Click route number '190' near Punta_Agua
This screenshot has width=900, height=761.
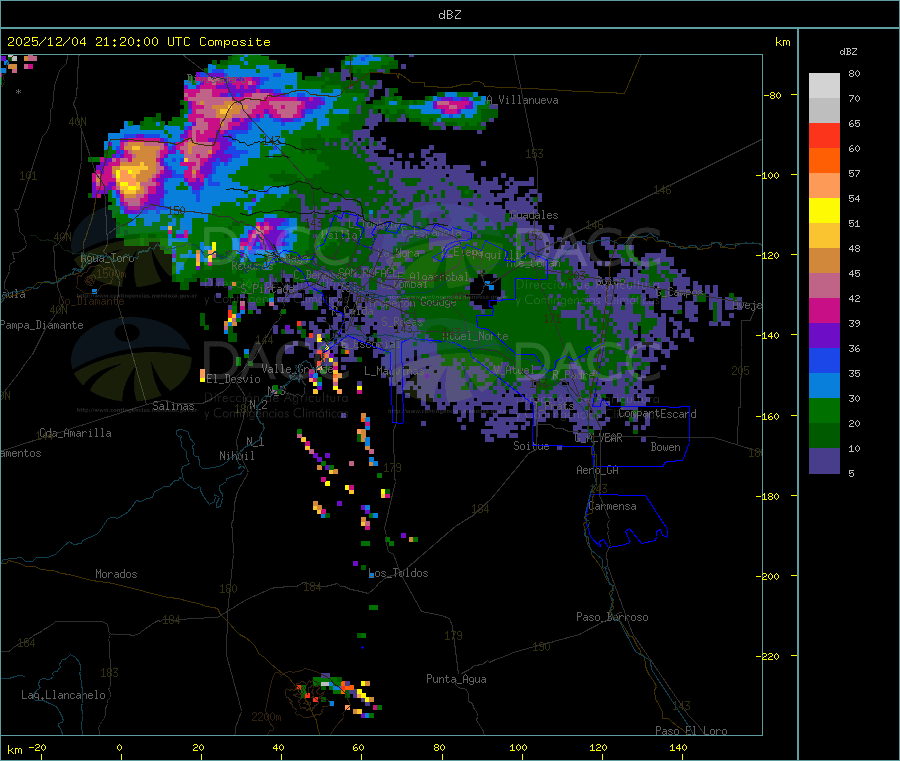[x=541, y=647]
